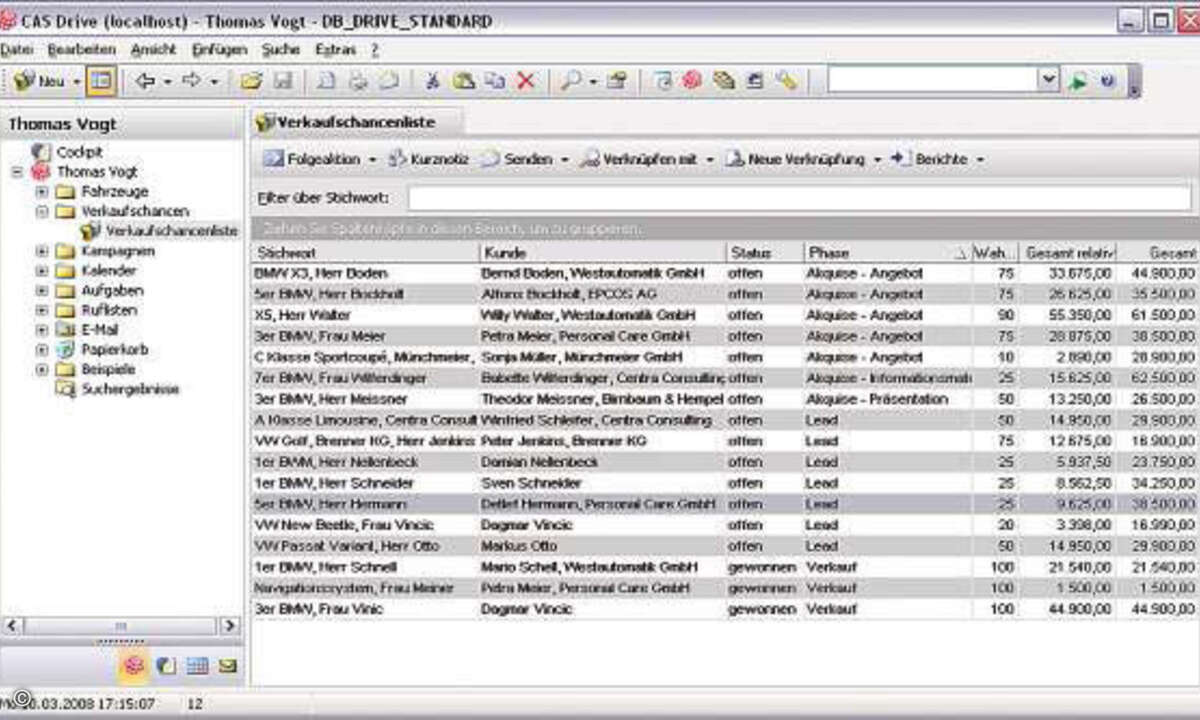Go forward with the right arrow icon
Screen dimensions: 1200x720
(191, 81)
